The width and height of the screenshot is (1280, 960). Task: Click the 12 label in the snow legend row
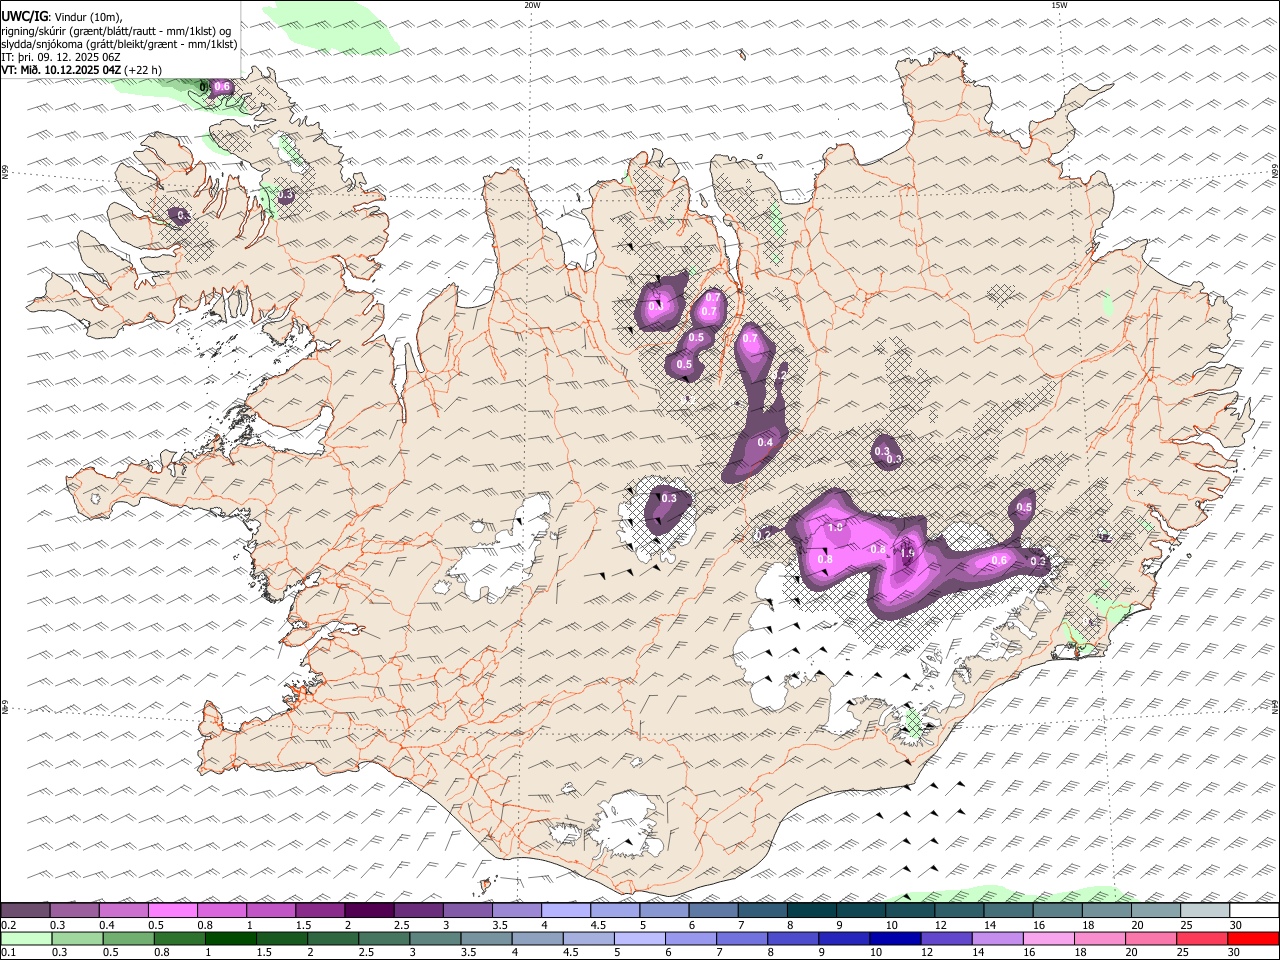[939, 925]
